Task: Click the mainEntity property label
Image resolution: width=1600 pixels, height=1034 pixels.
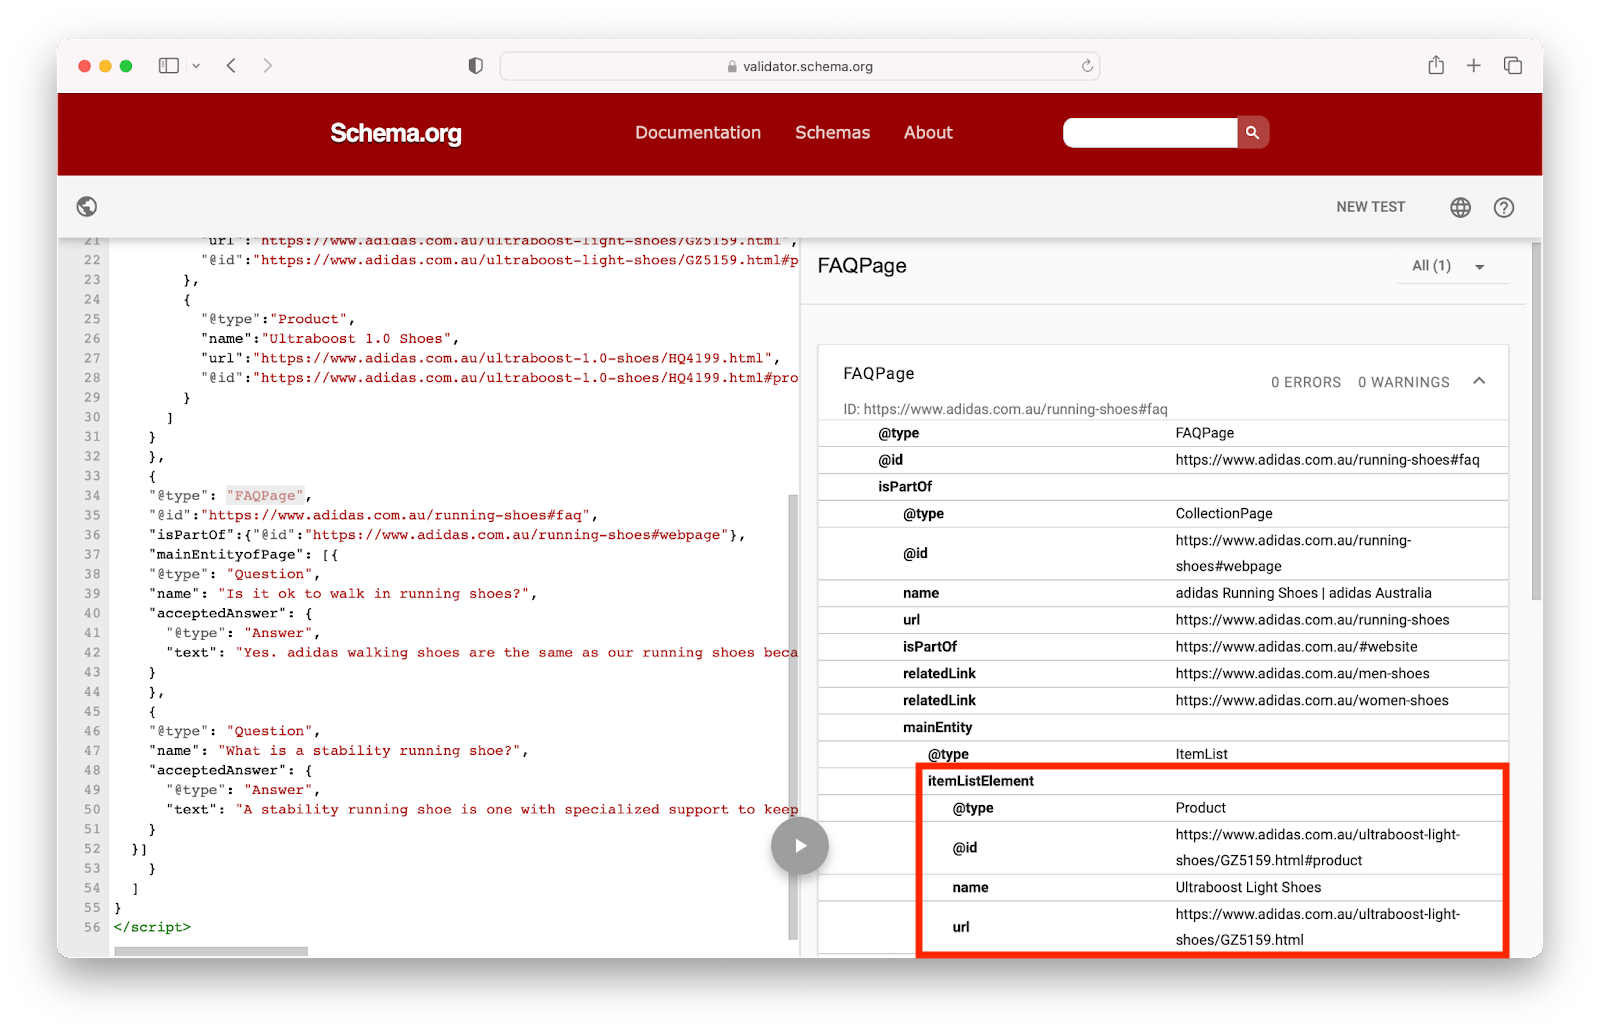Action: (938, 728)
